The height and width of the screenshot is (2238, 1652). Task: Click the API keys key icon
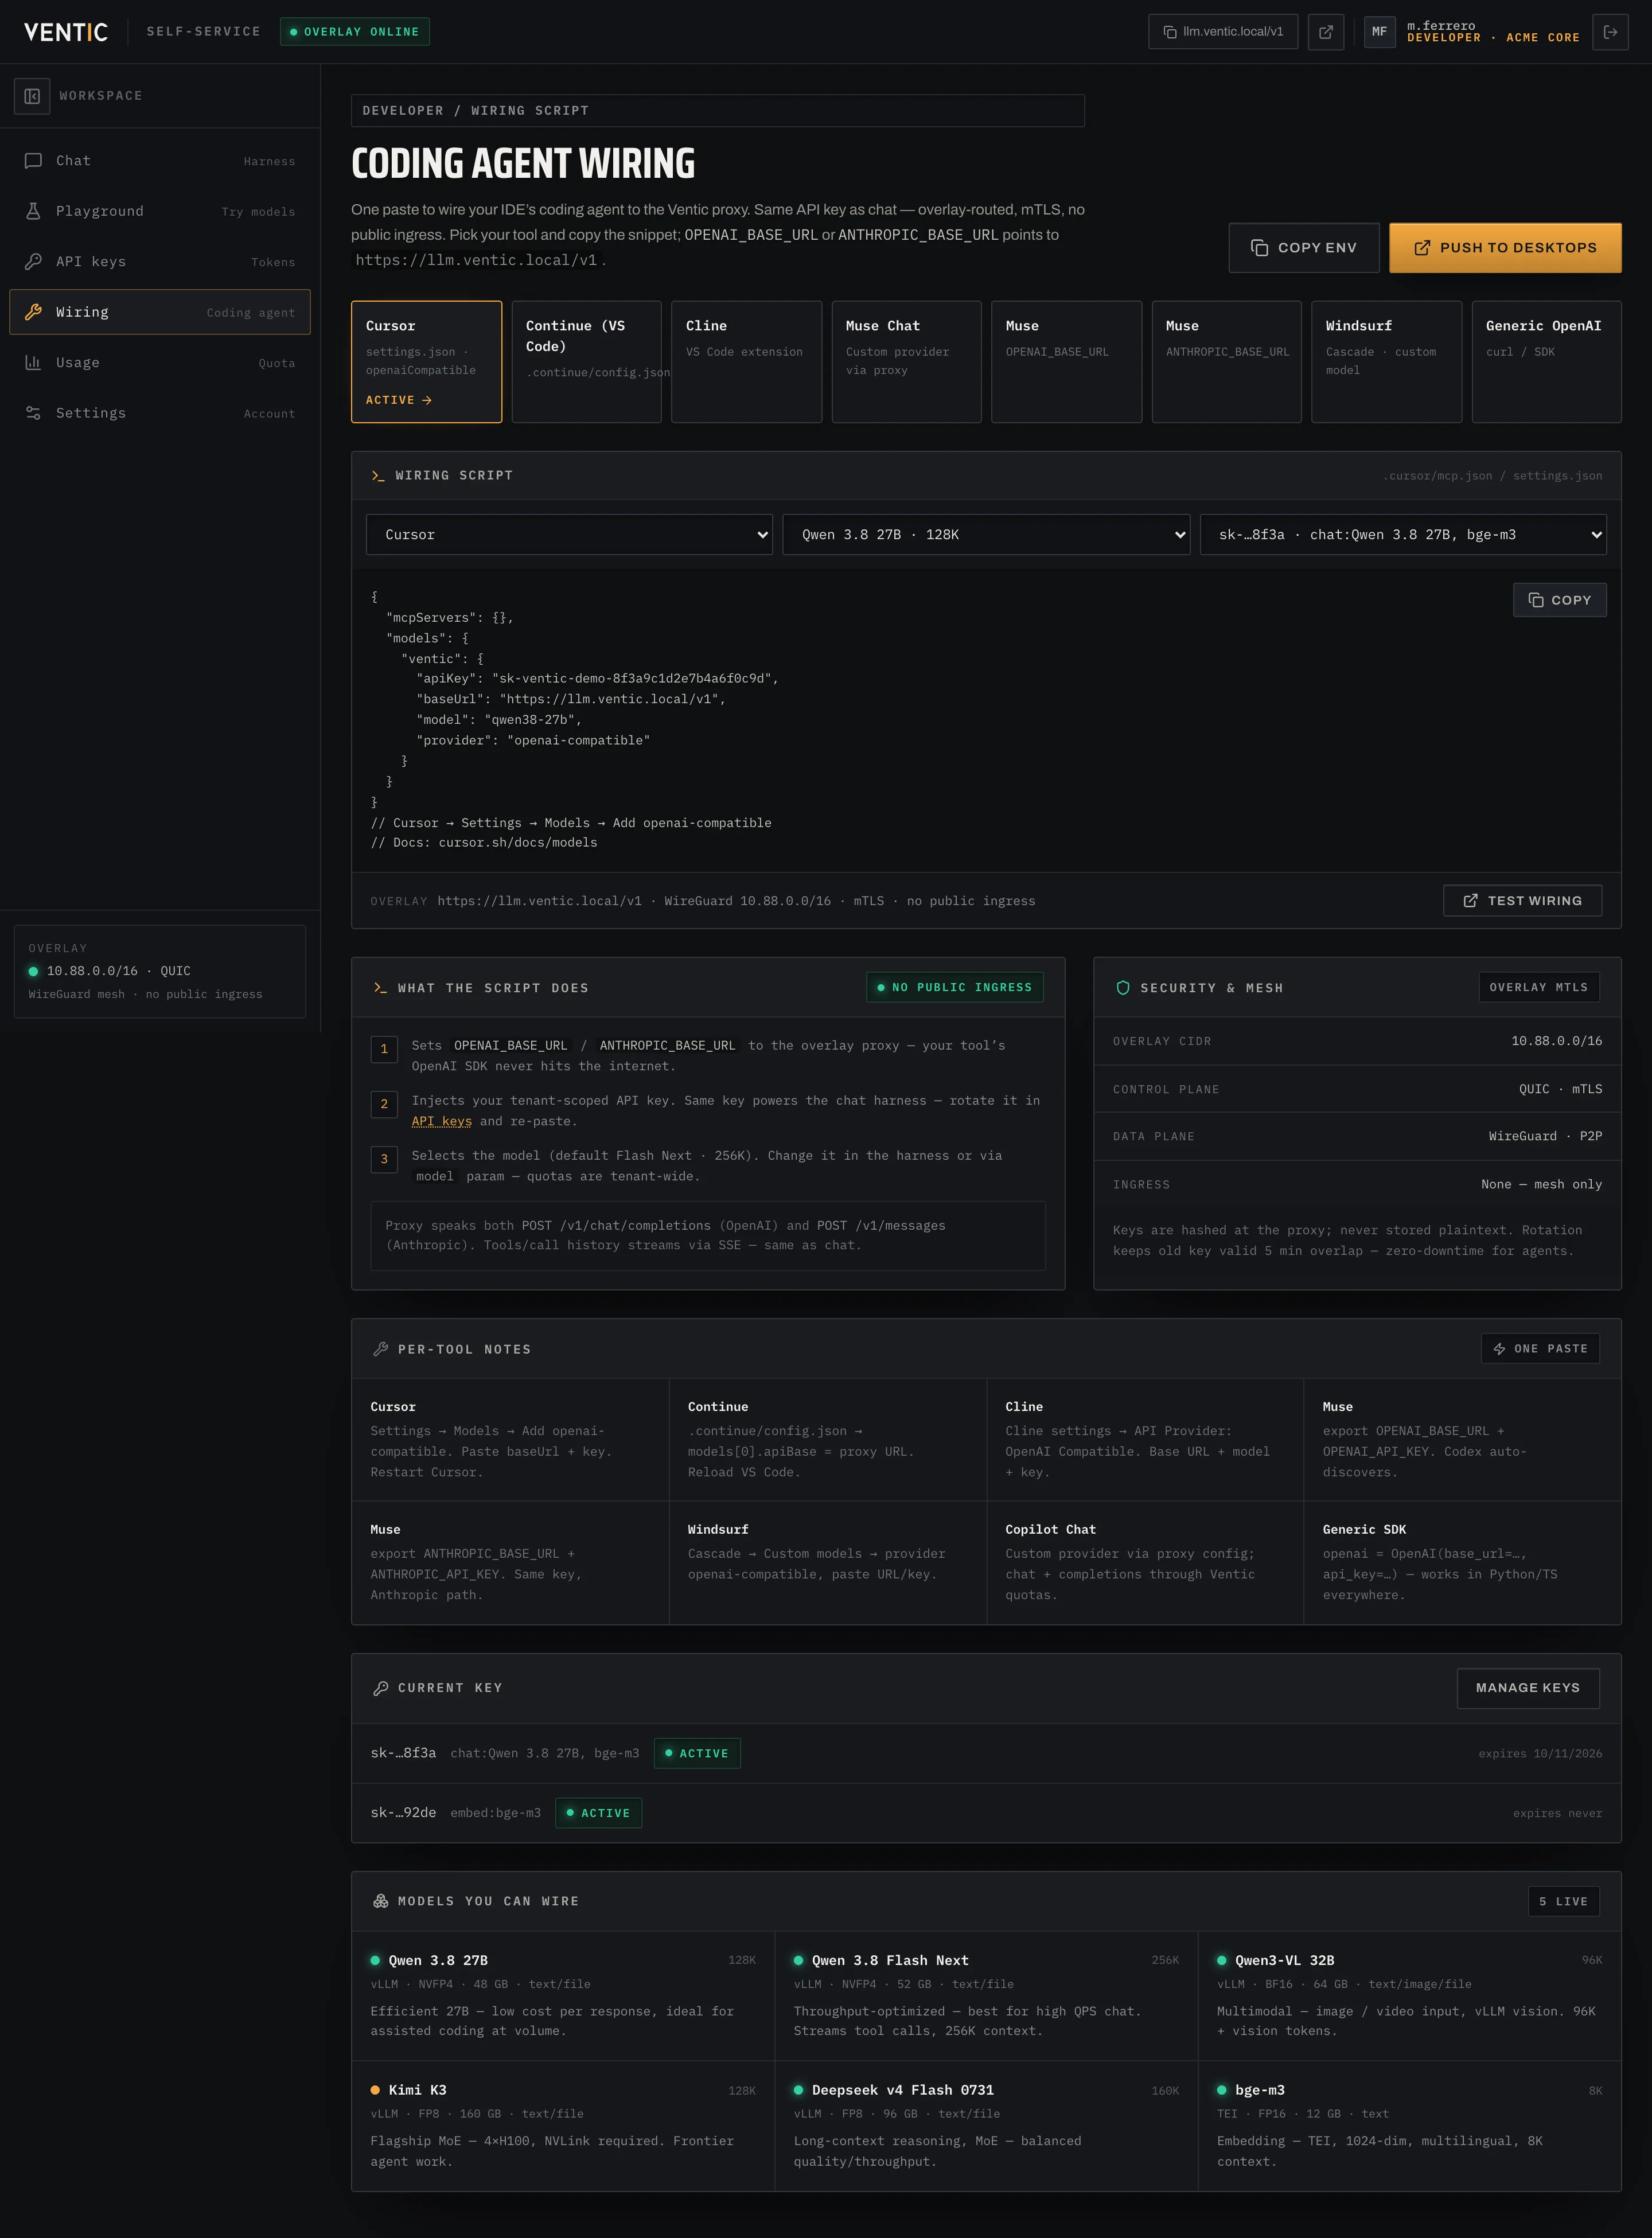(33, 262)
